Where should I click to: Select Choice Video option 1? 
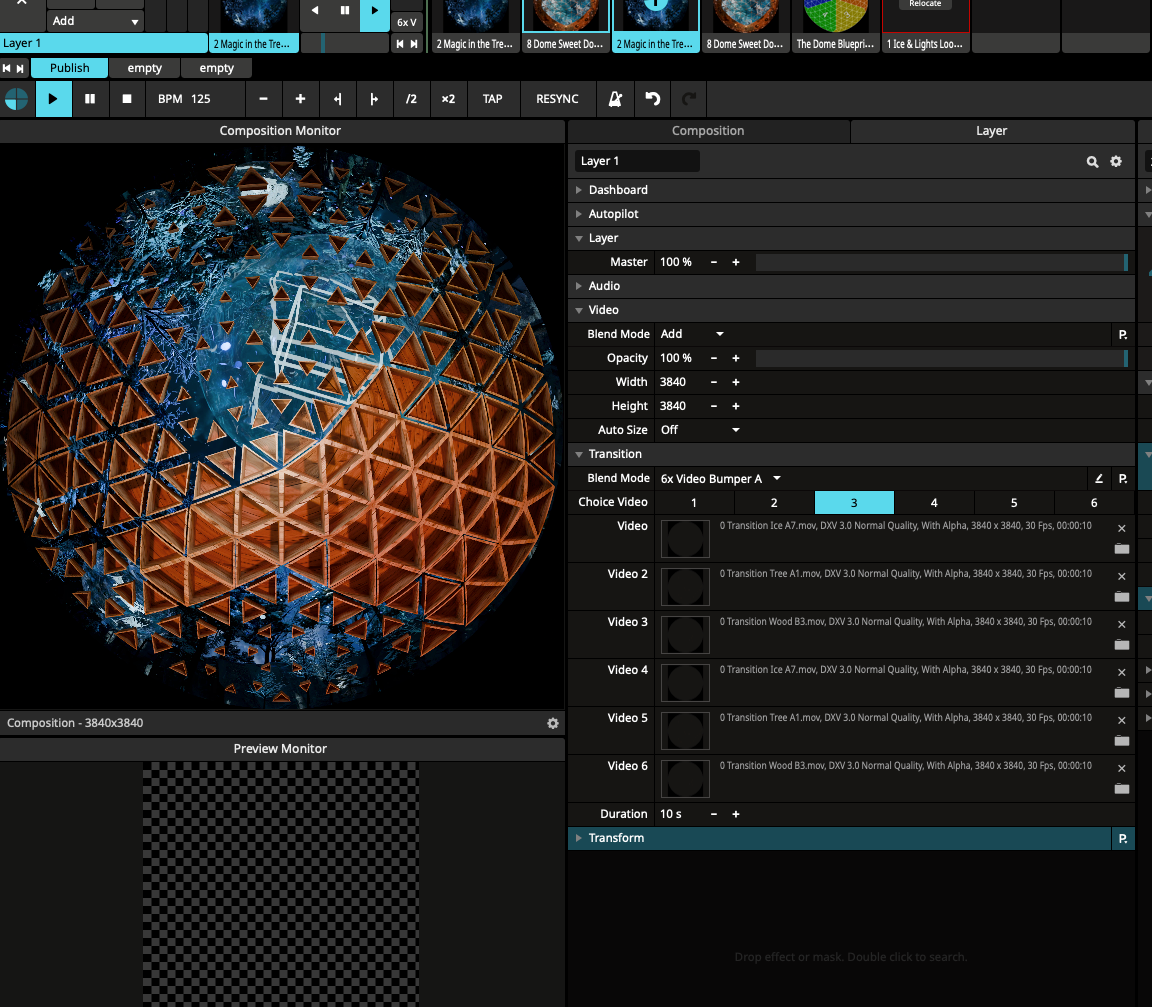coord(694,503)
